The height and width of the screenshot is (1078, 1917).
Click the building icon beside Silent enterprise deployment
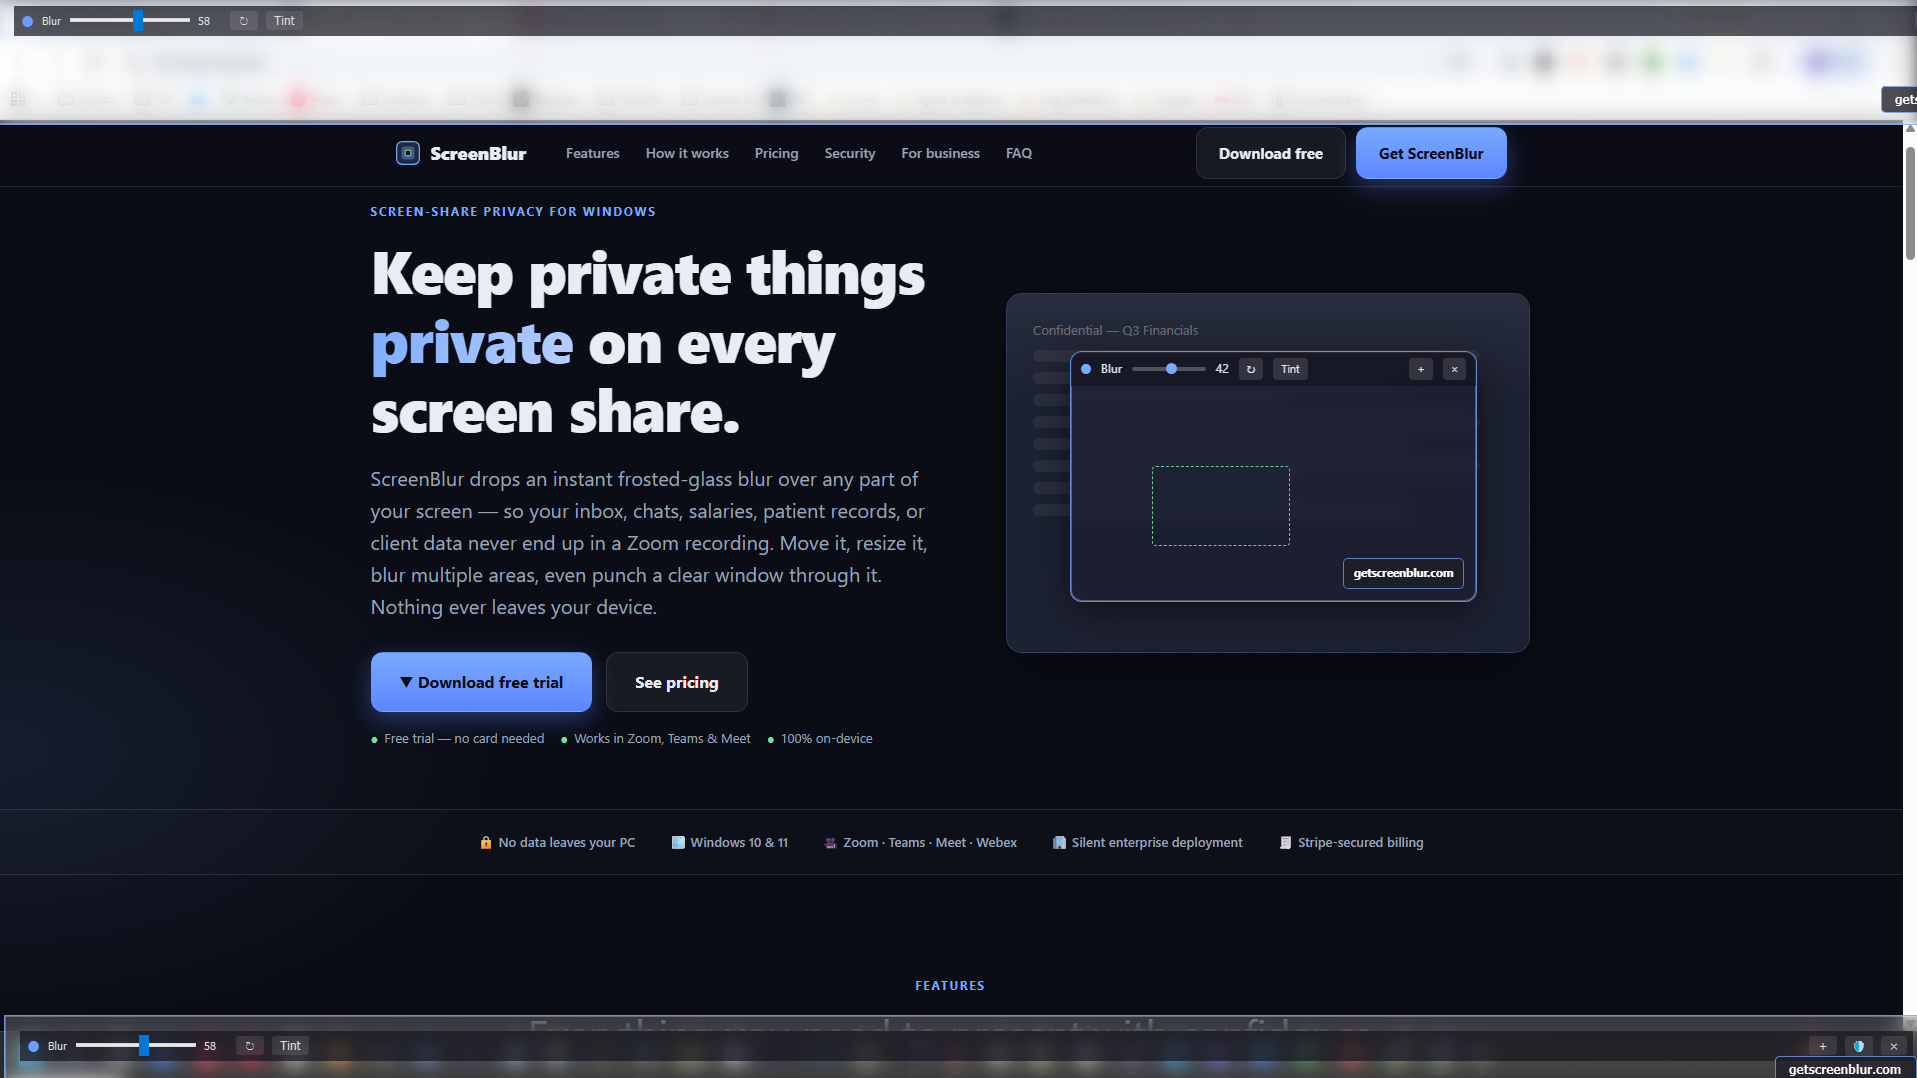(1059, 843)
